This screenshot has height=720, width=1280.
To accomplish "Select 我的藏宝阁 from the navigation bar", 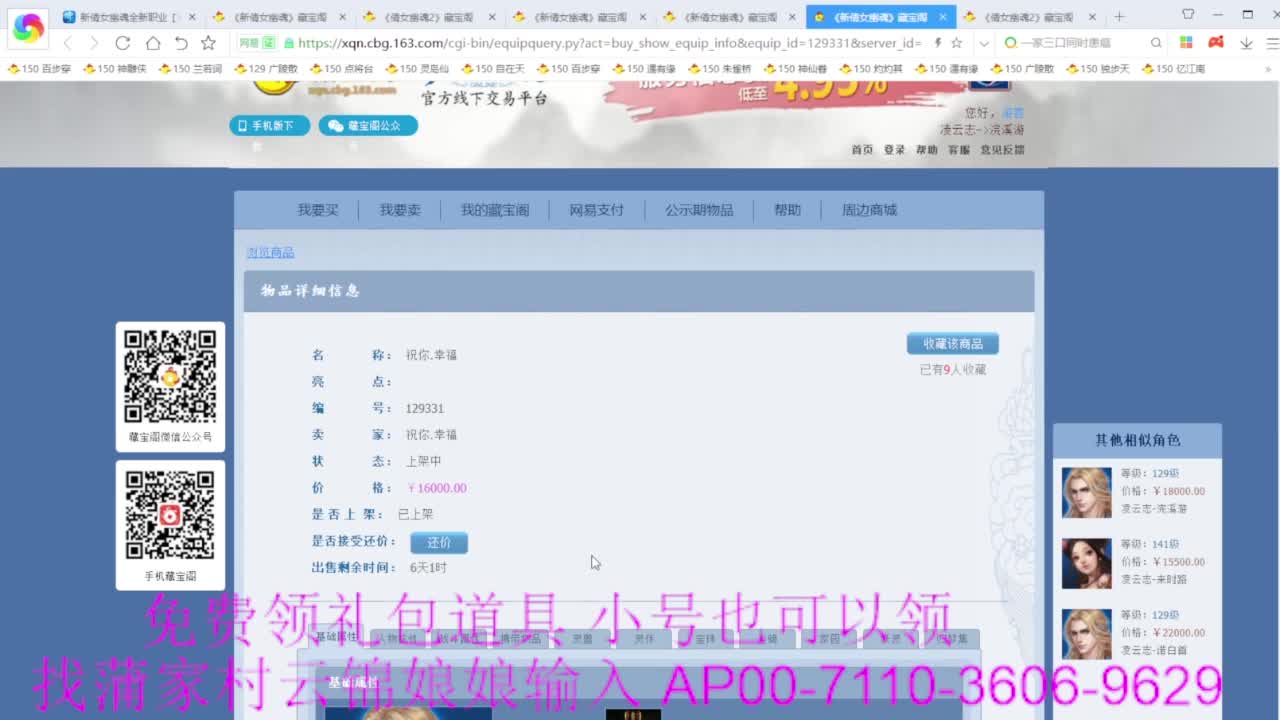I will (497, 210).
